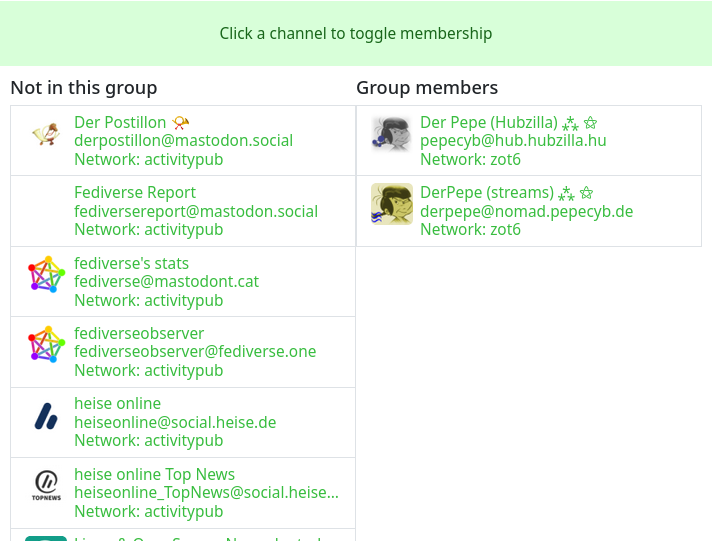Remove Der Pepe (Hubzilla) from group
This screenshot has width=712, height=541.
click(x=488, y=123)
